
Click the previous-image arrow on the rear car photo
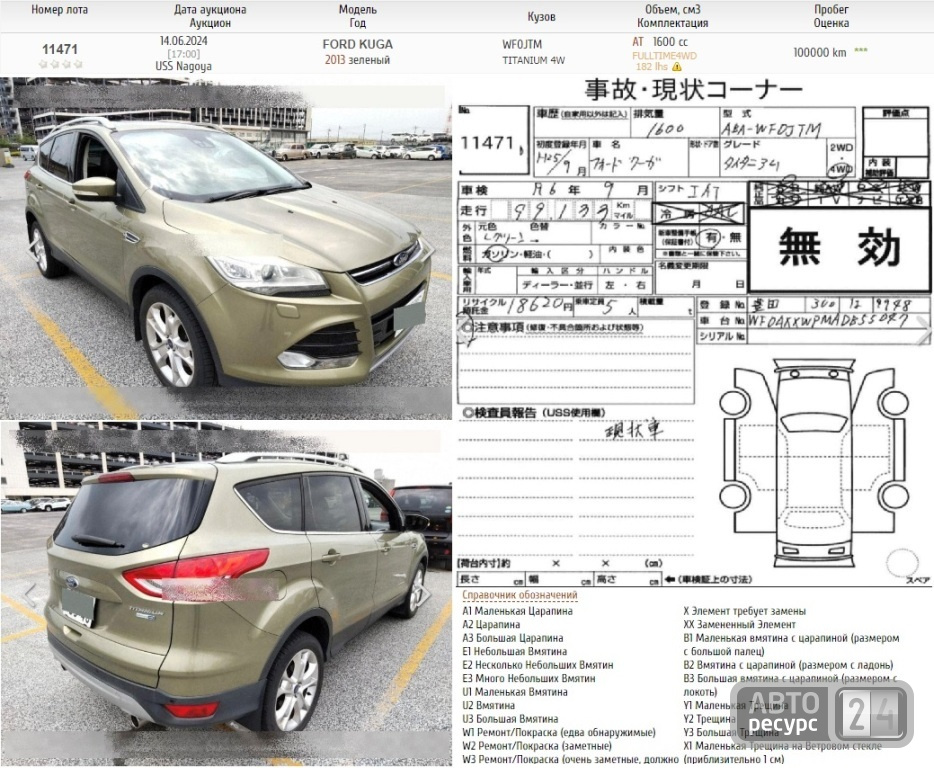30,593
